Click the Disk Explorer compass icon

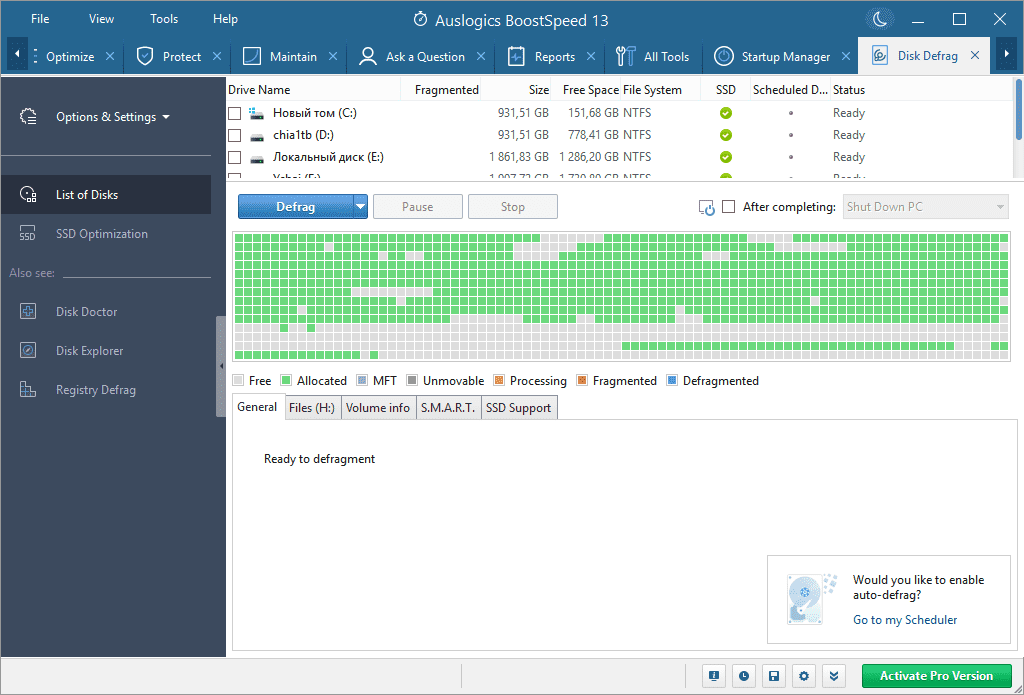[x=27, y=351]
